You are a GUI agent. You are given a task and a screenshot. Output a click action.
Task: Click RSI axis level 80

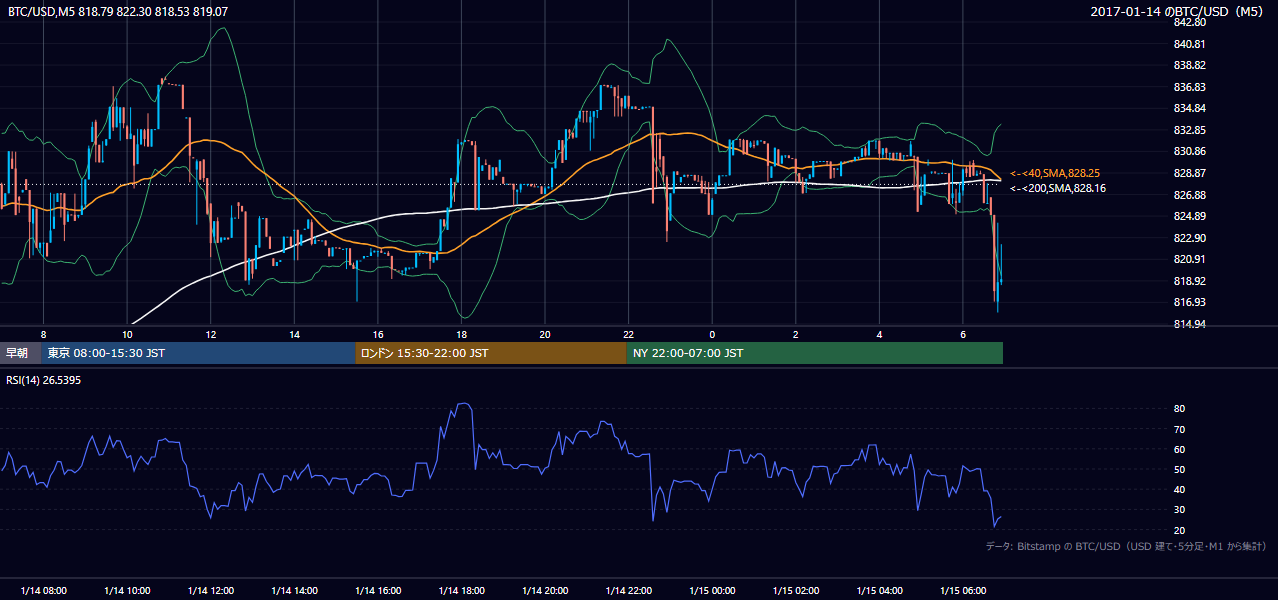point(1179,409)
